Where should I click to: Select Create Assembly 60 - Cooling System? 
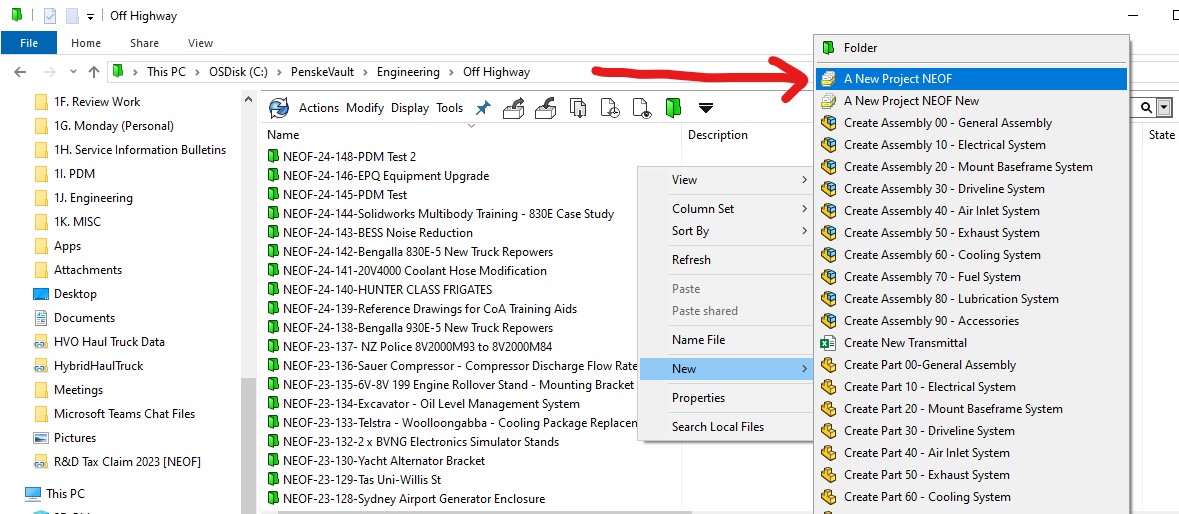971,255
